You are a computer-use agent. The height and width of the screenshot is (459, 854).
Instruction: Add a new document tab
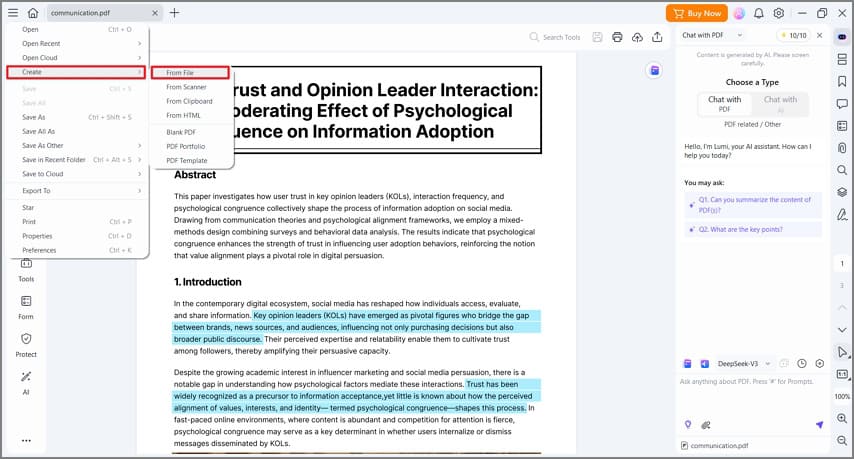click(x=174, y=13)
